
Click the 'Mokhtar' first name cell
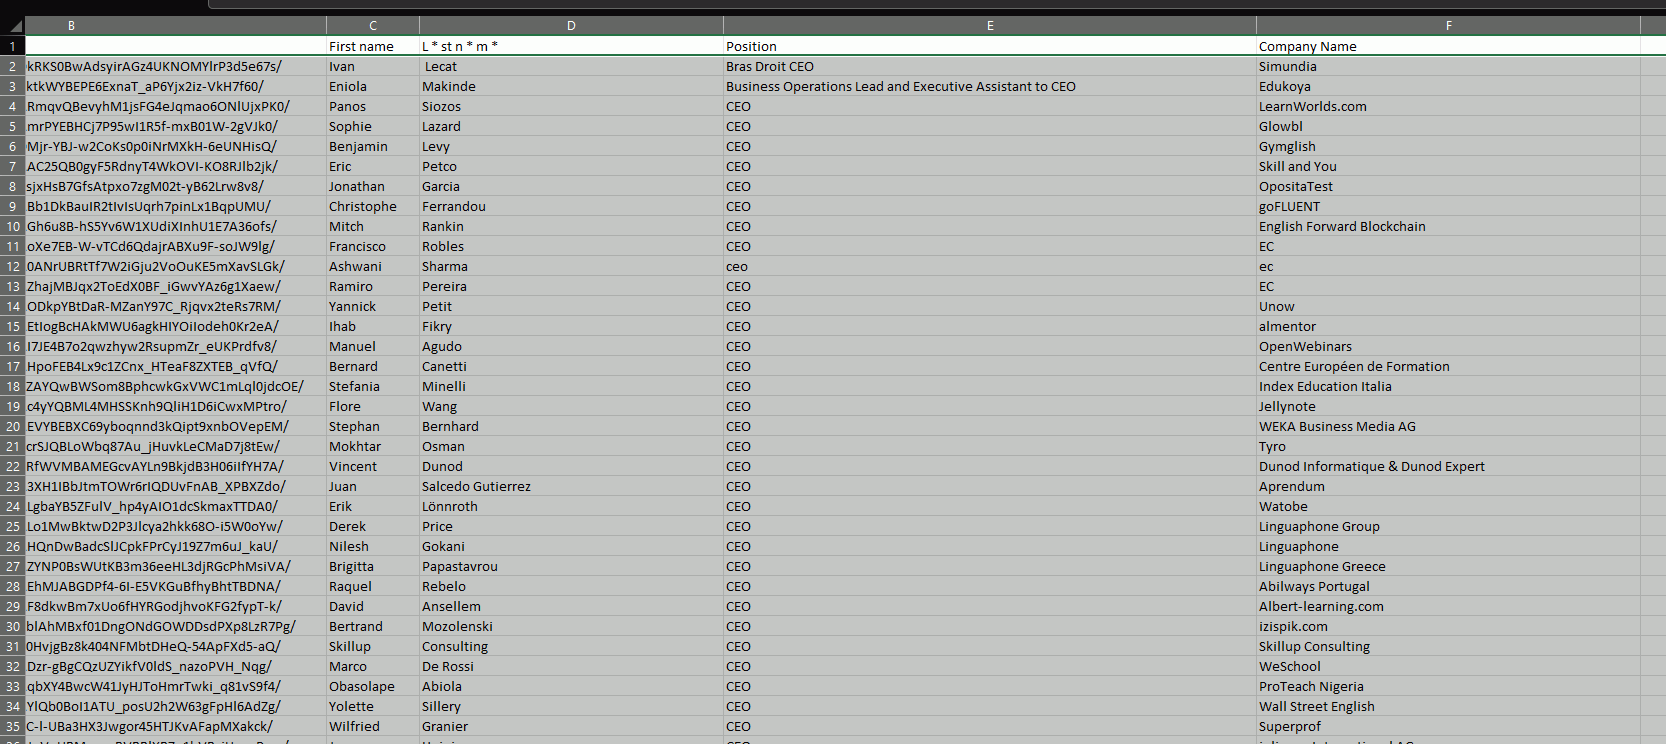[x=373, y=446]
